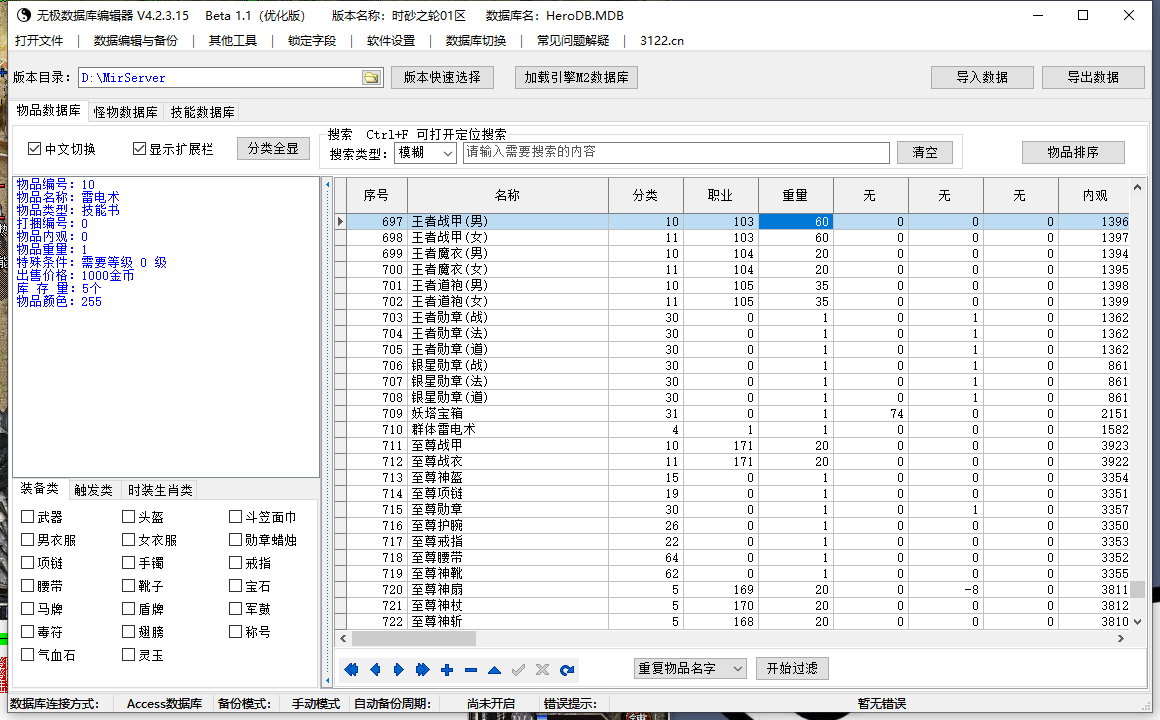Click the search content input field
Viewport: 1160px width, 720px height.
676,152
